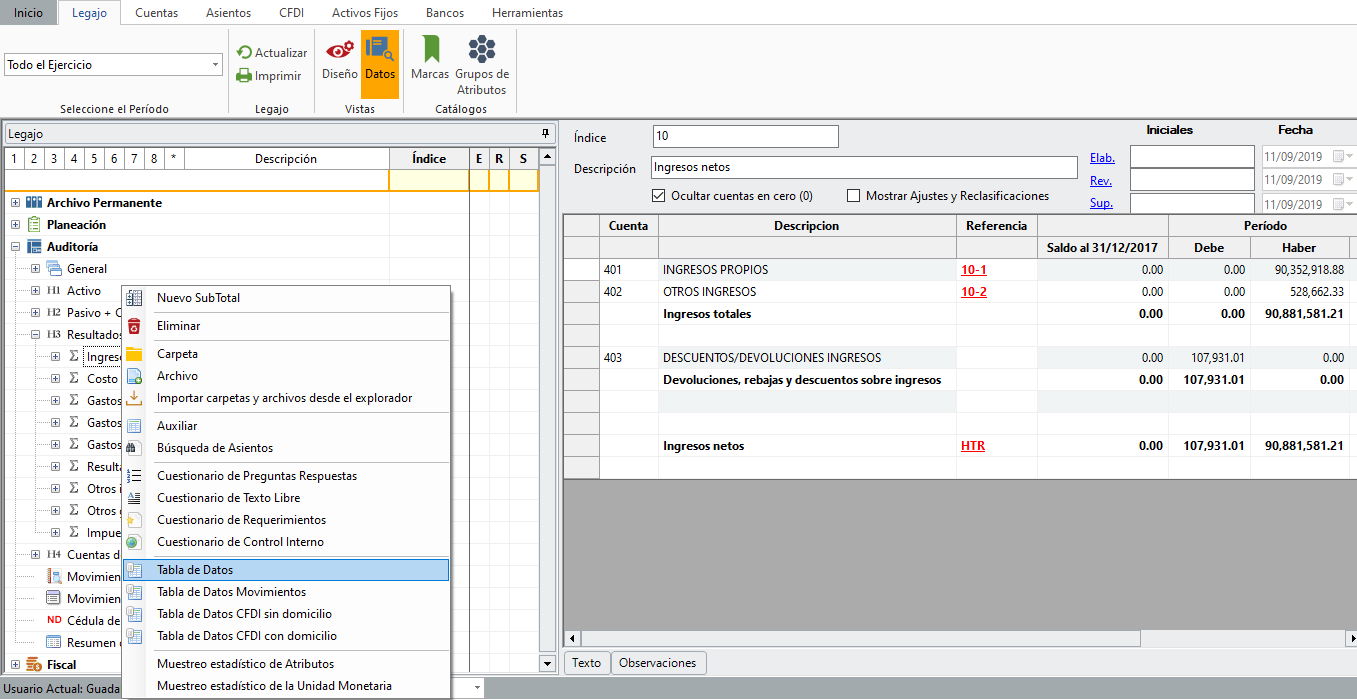Click the Imprimir printer icon
Image resolution: width=1357 pixels, height=700 pixels.
tap(244, 76)
